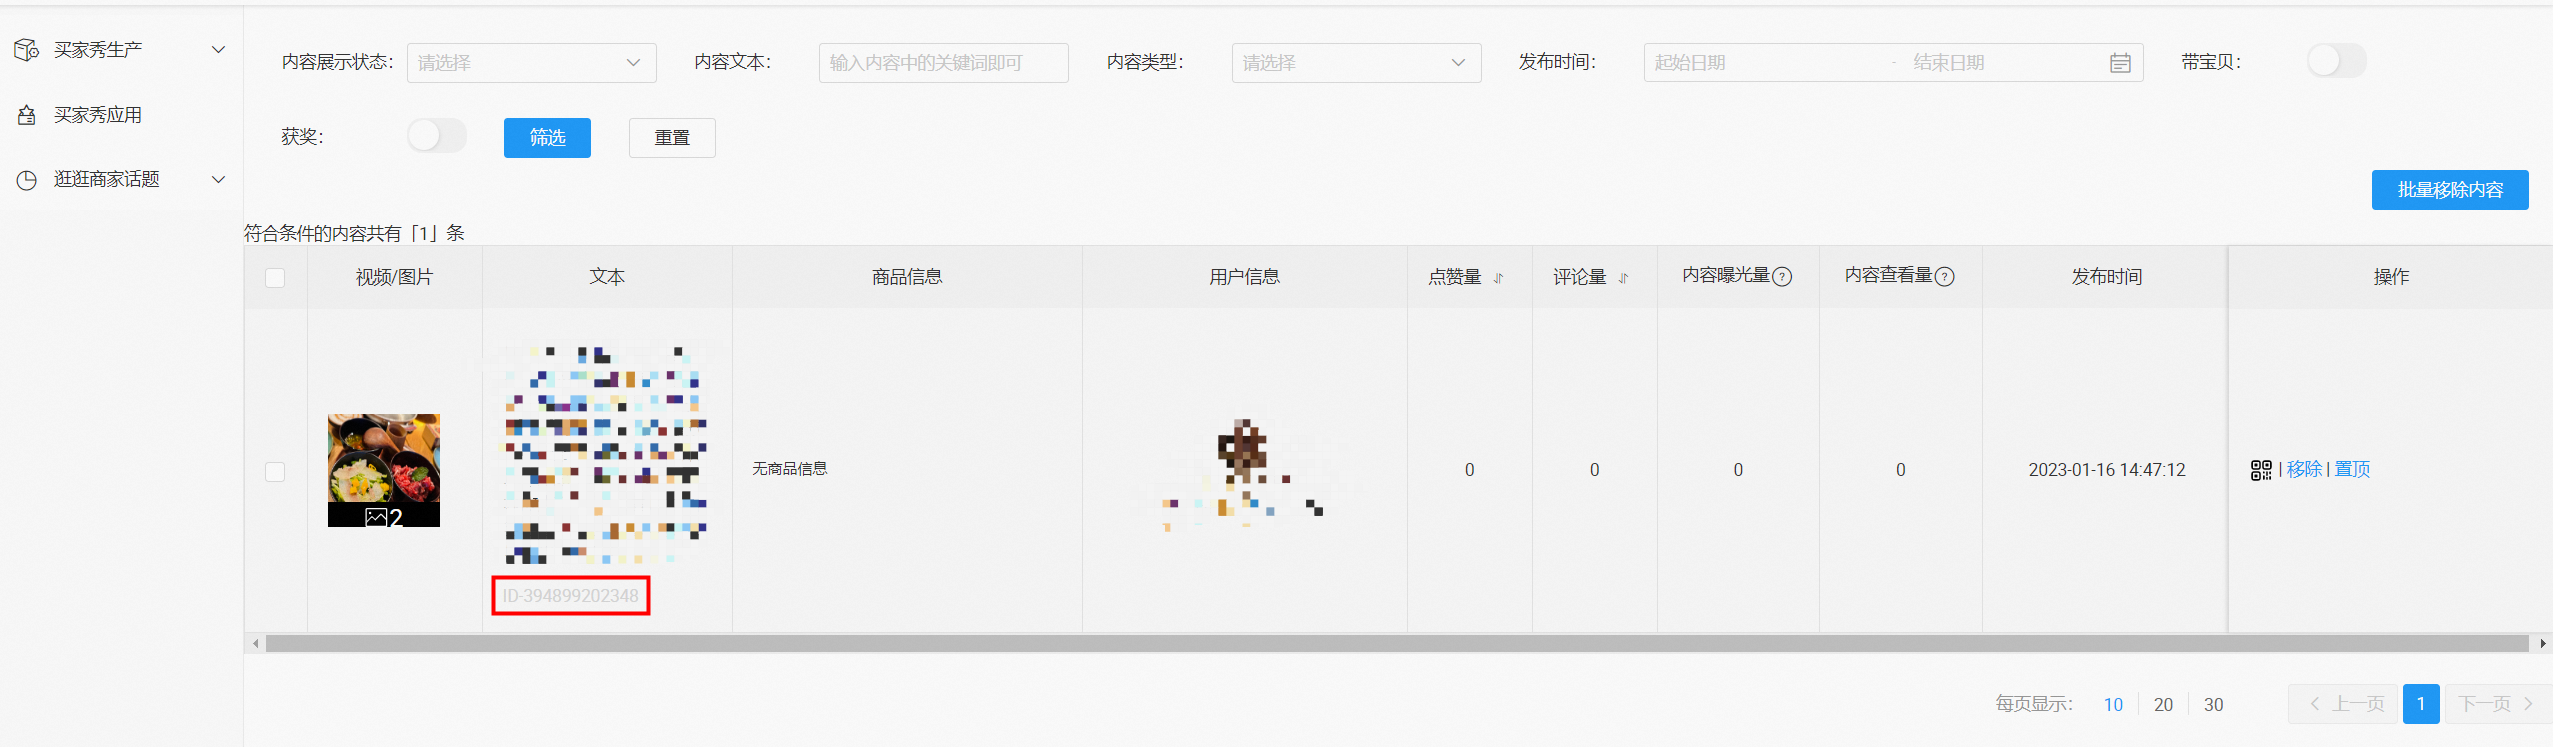The image size is (2553, 747).
Task: Sort by 点赞量 using sort arrows
Action: coord(1498,278)
